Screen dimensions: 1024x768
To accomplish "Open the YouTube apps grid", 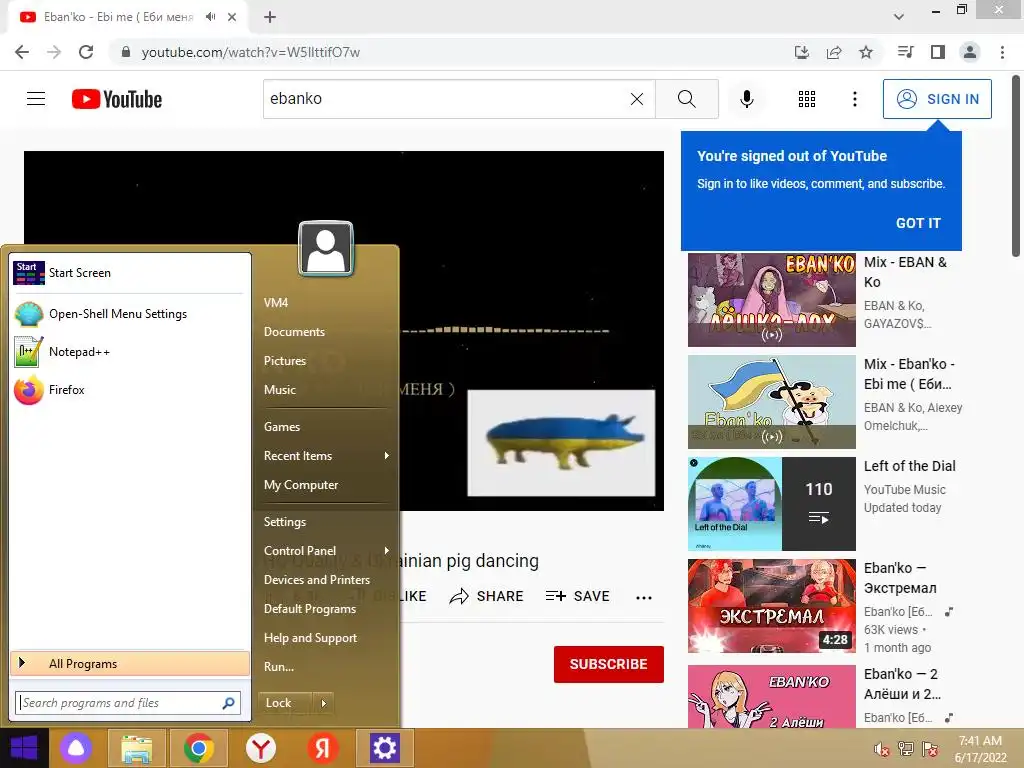I will (807, 99).
